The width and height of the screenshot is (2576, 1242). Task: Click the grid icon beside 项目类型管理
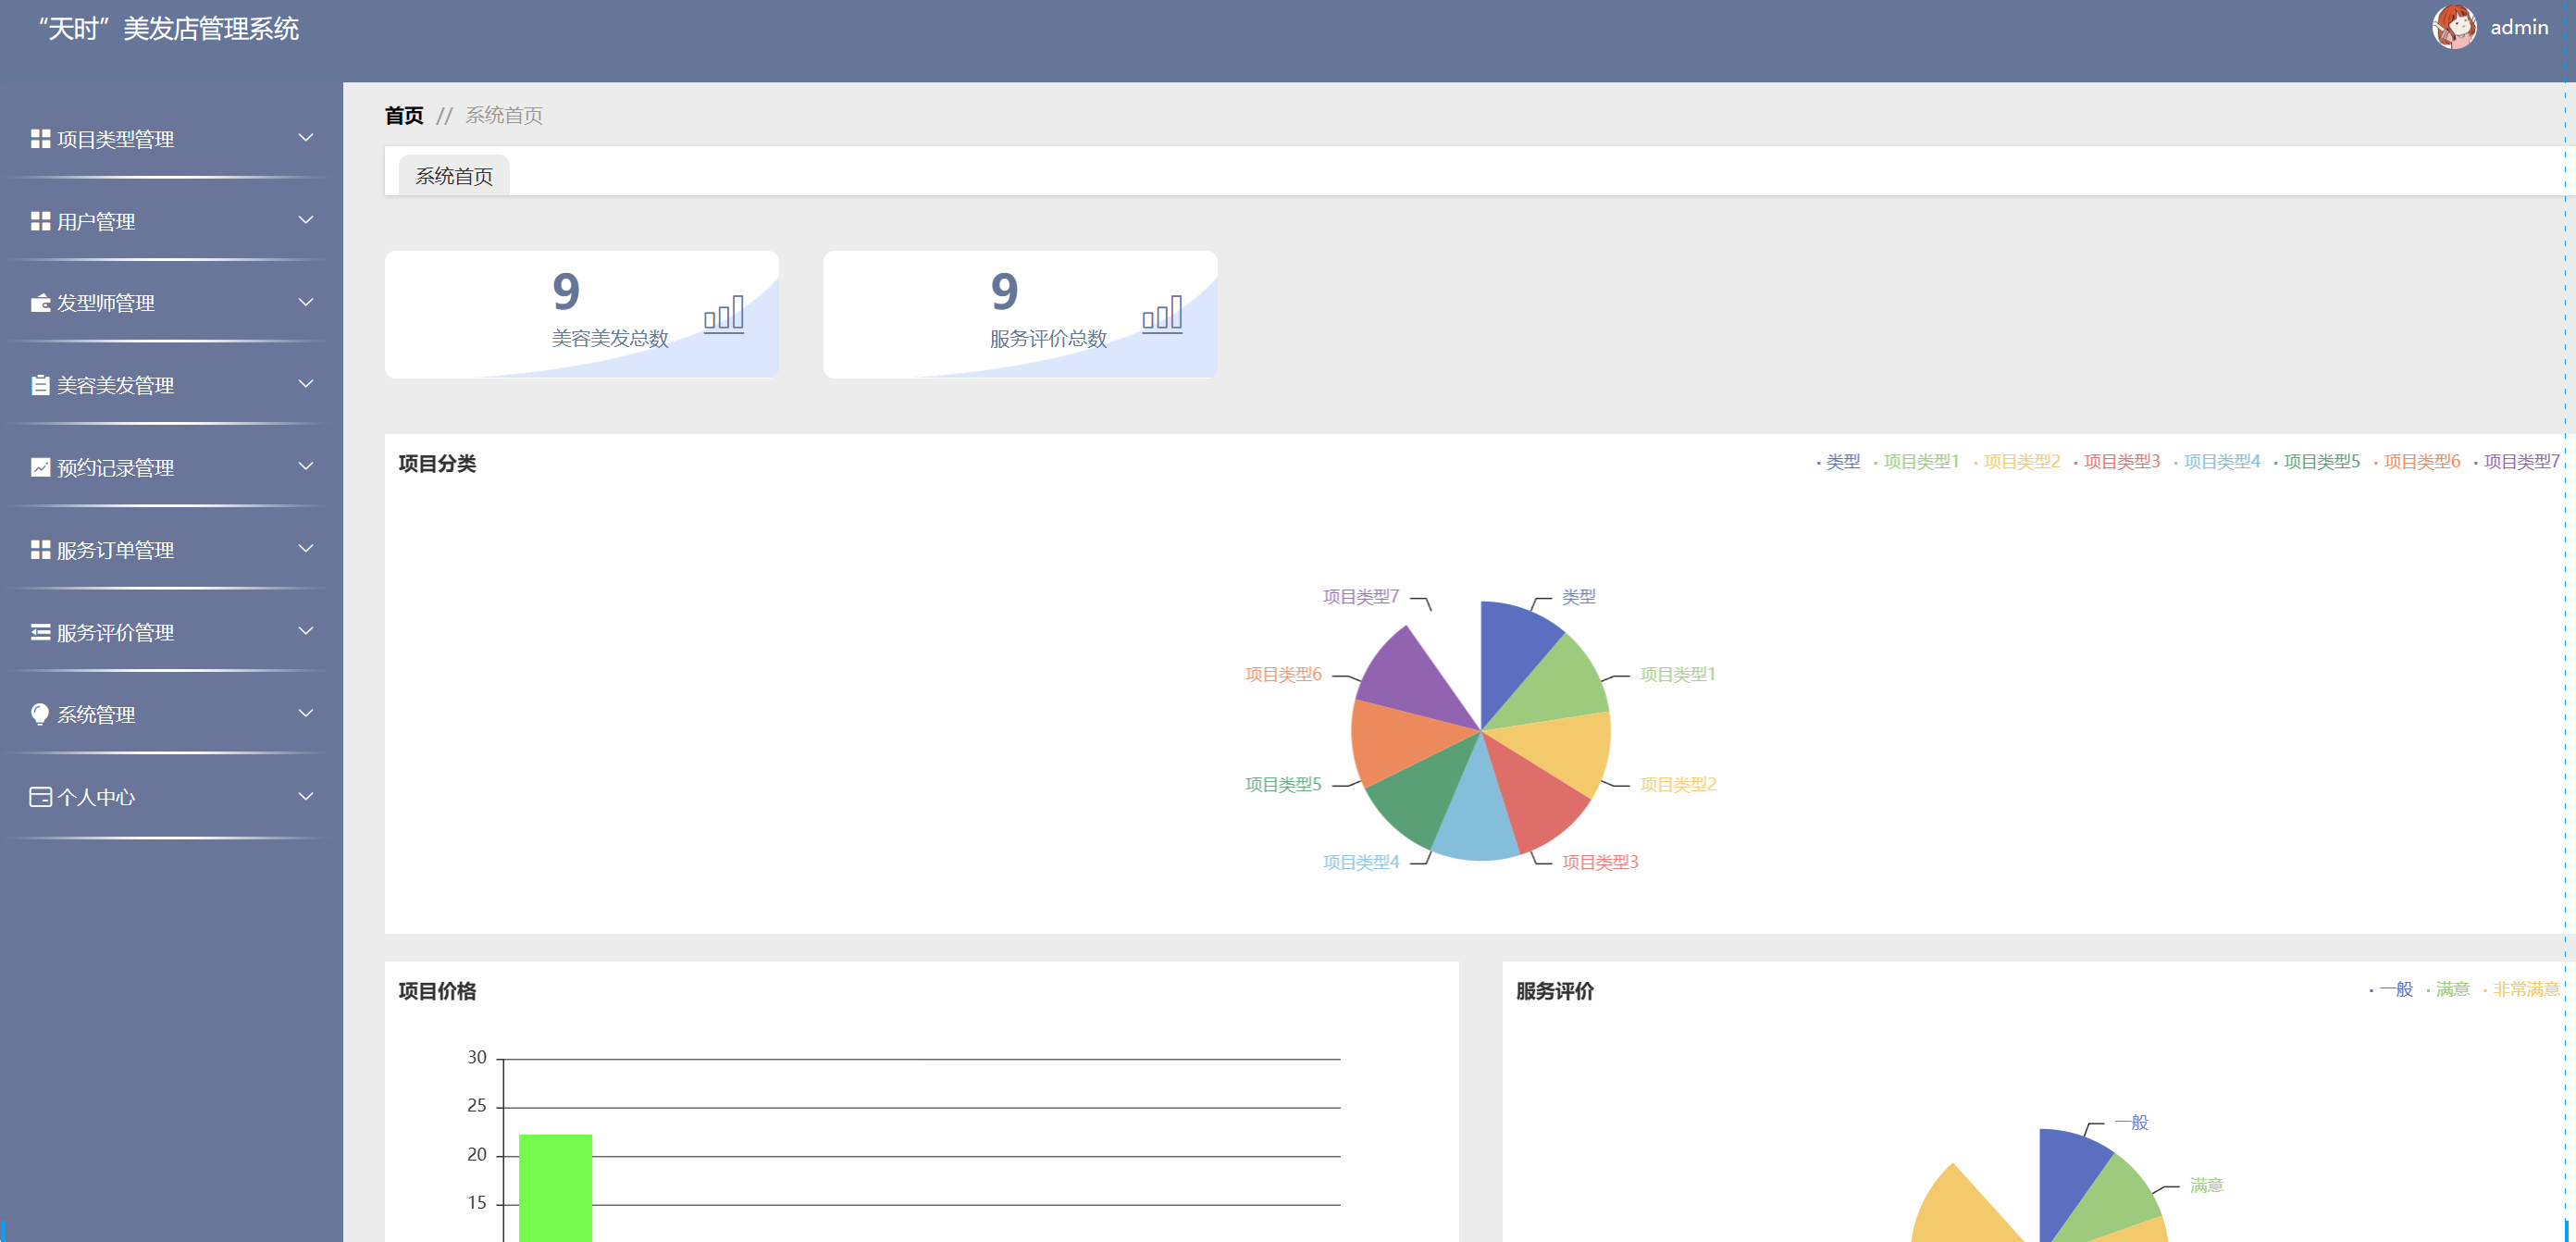click(40, 139)
